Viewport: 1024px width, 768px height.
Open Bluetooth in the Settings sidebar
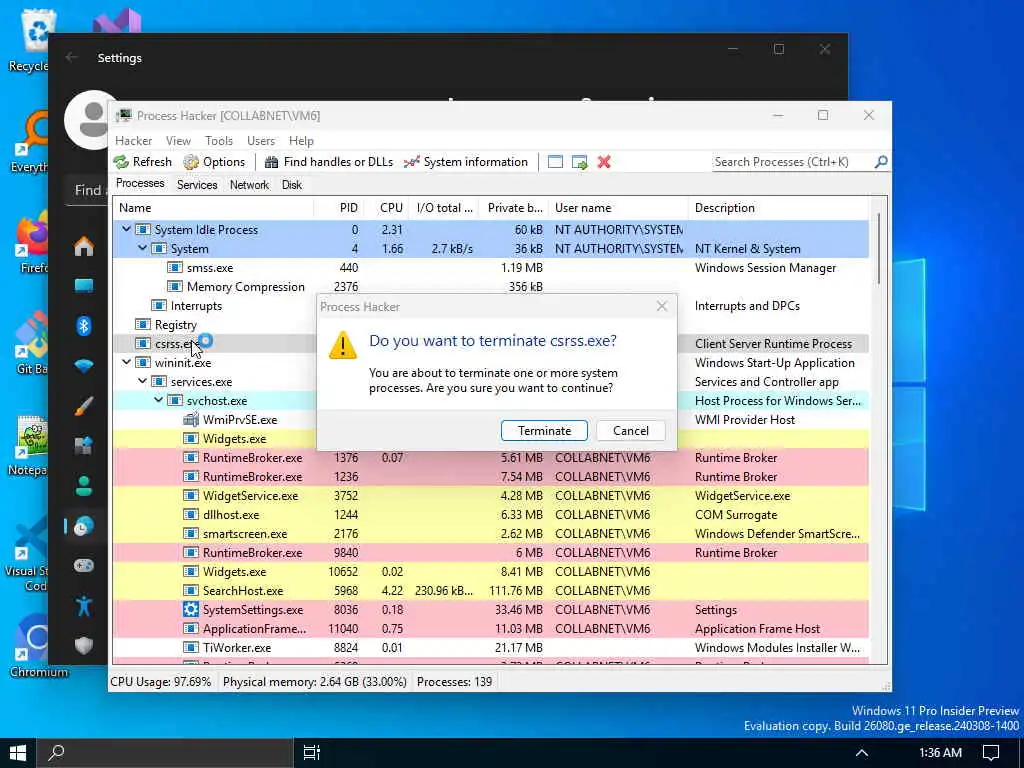[84, 325]
